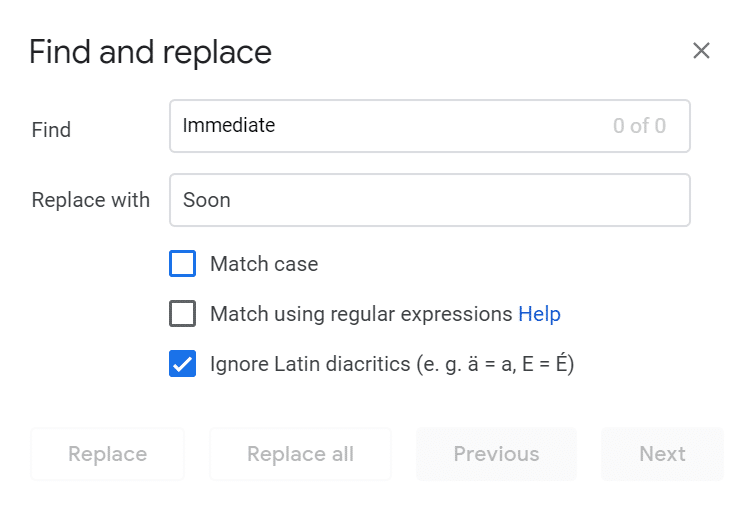Enable the Match case checkbox
Viewport: 751px width, 511px height.
tap(183, 264)
